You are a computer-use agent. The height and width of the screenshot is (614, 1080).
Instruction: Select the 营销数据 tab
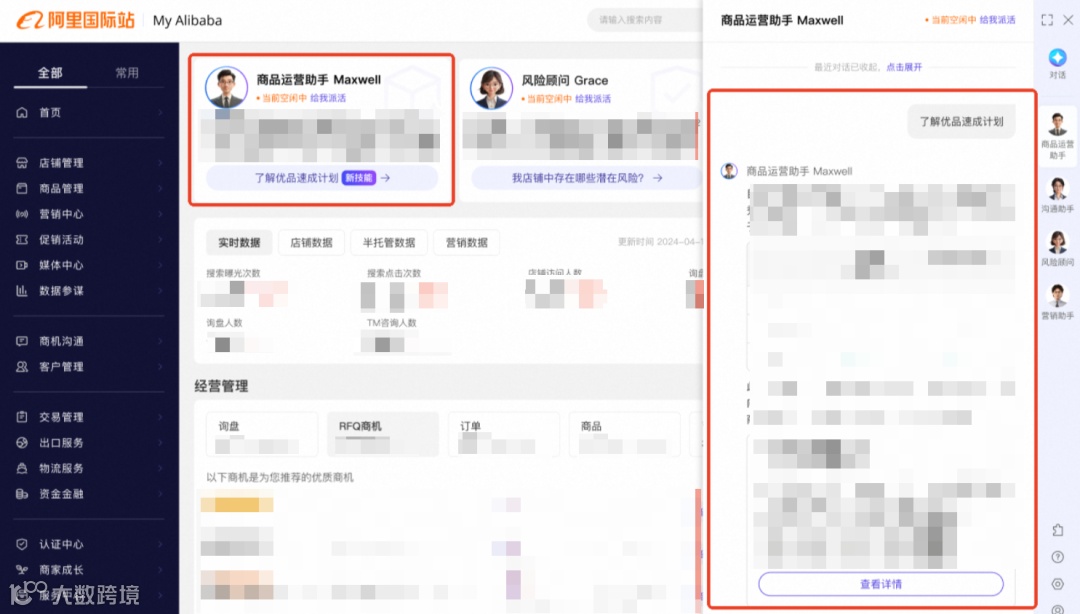click(x=467, y=243)
